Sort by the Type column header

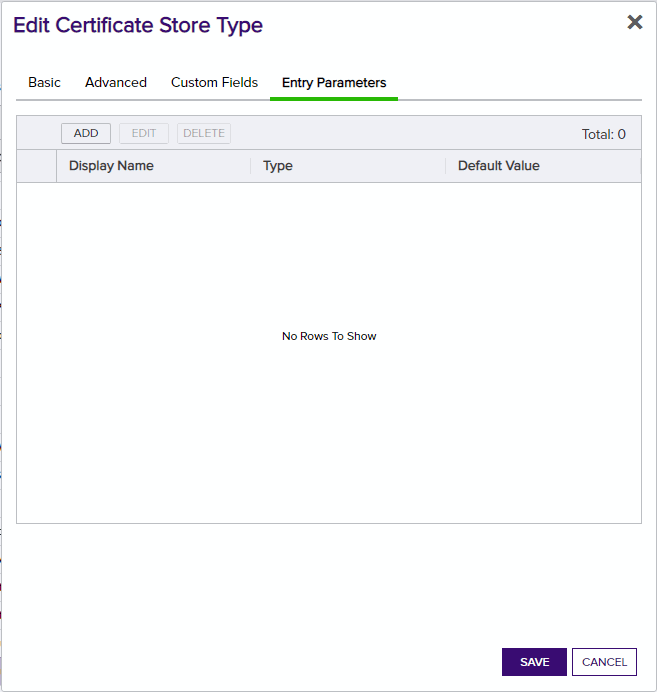point(348,166)
